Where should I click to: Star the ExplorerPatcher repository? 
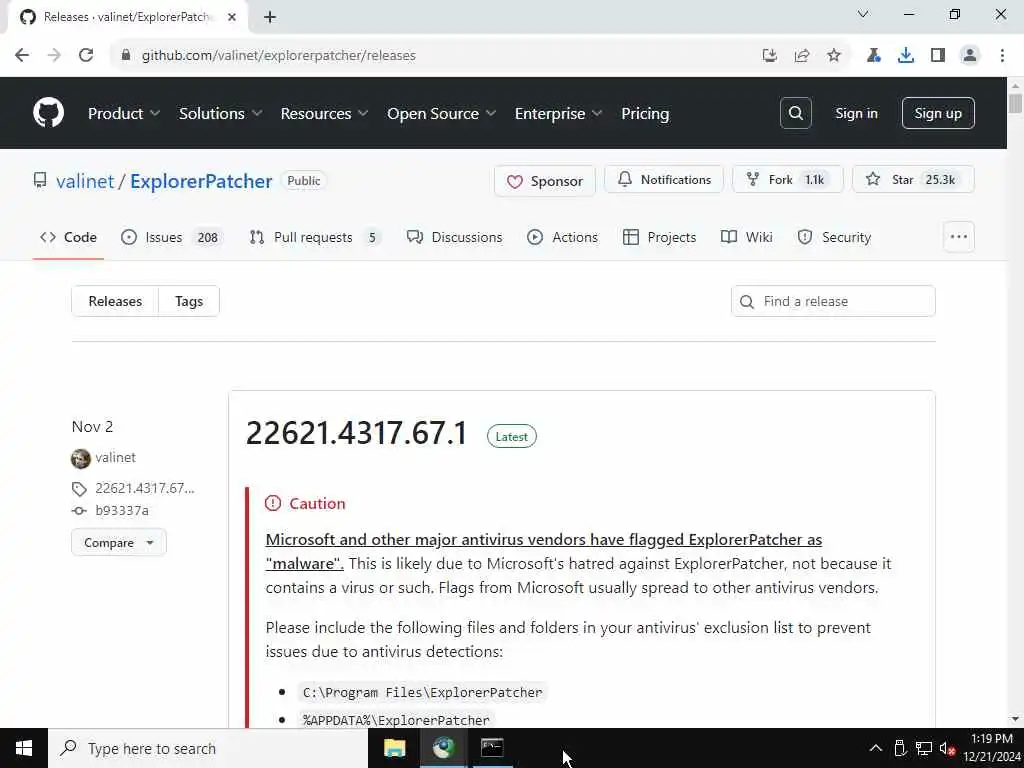point(913,179)
